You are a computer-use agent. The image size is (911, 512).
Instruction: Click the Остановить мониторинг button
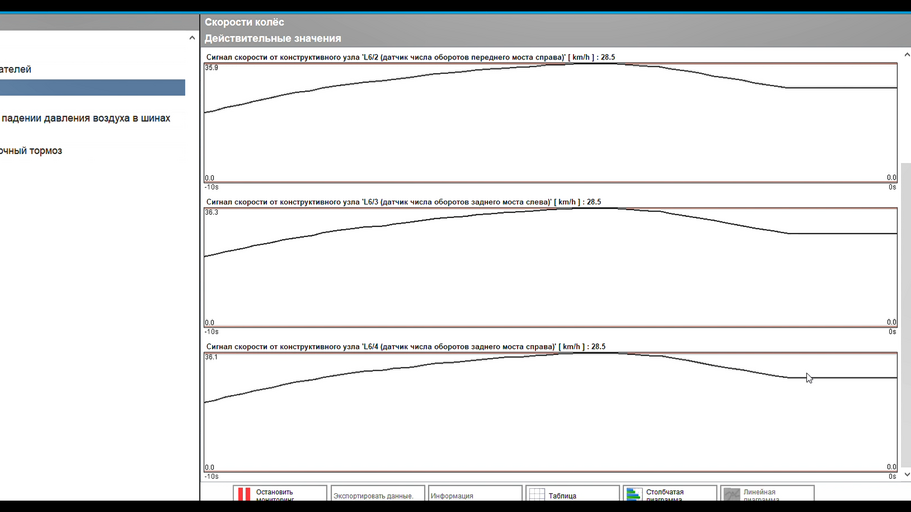pyautogui.click(x=280, y=494)
